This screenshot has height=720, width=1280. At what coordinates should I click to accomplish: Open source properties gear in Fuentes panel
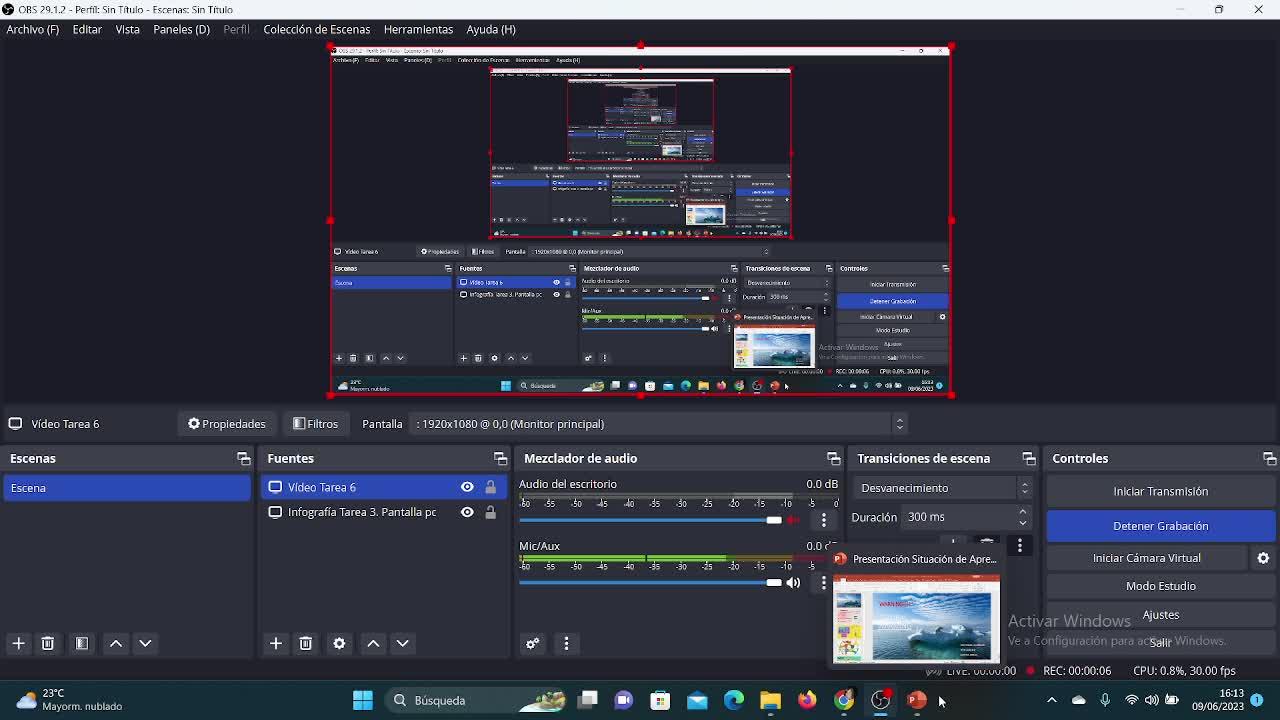tap(339, 644)
